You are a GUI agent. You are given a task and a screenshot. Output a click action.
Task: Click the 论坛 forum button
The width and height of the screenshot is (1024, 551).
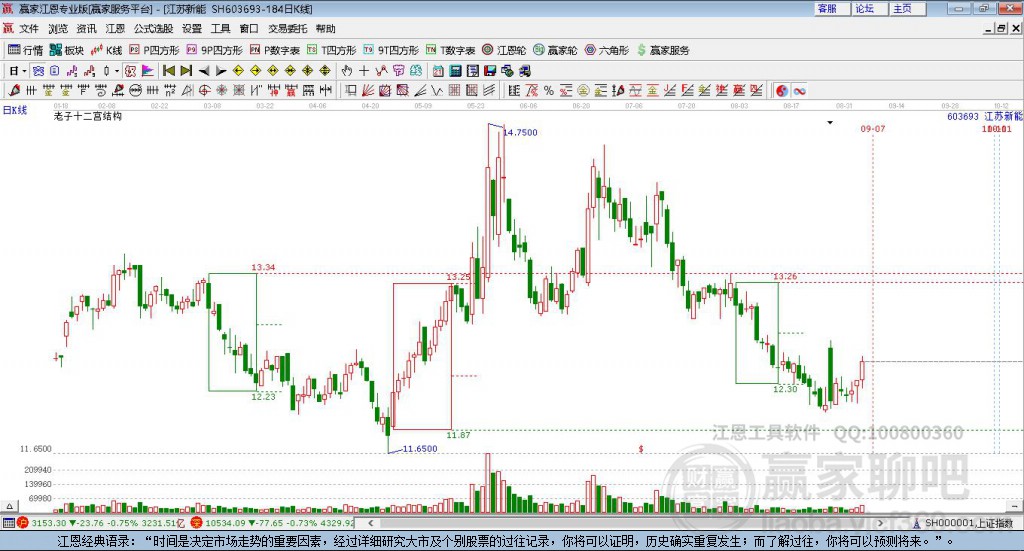(x=869, y=8)
